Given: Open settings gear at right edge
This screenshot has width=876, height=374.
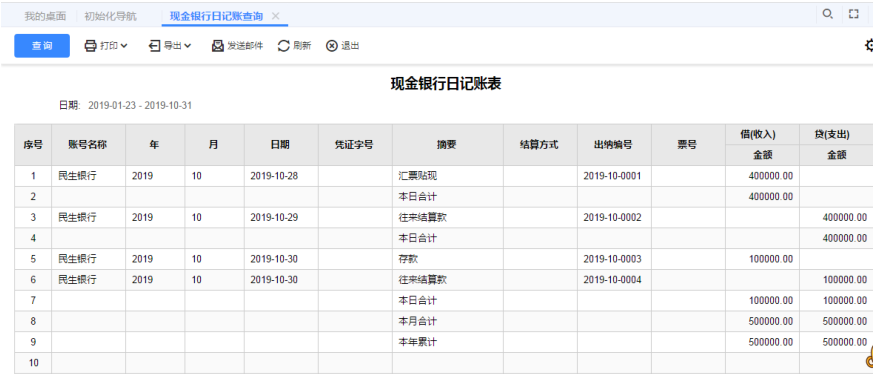Looking at the screenshot, I should click(869, 46).
